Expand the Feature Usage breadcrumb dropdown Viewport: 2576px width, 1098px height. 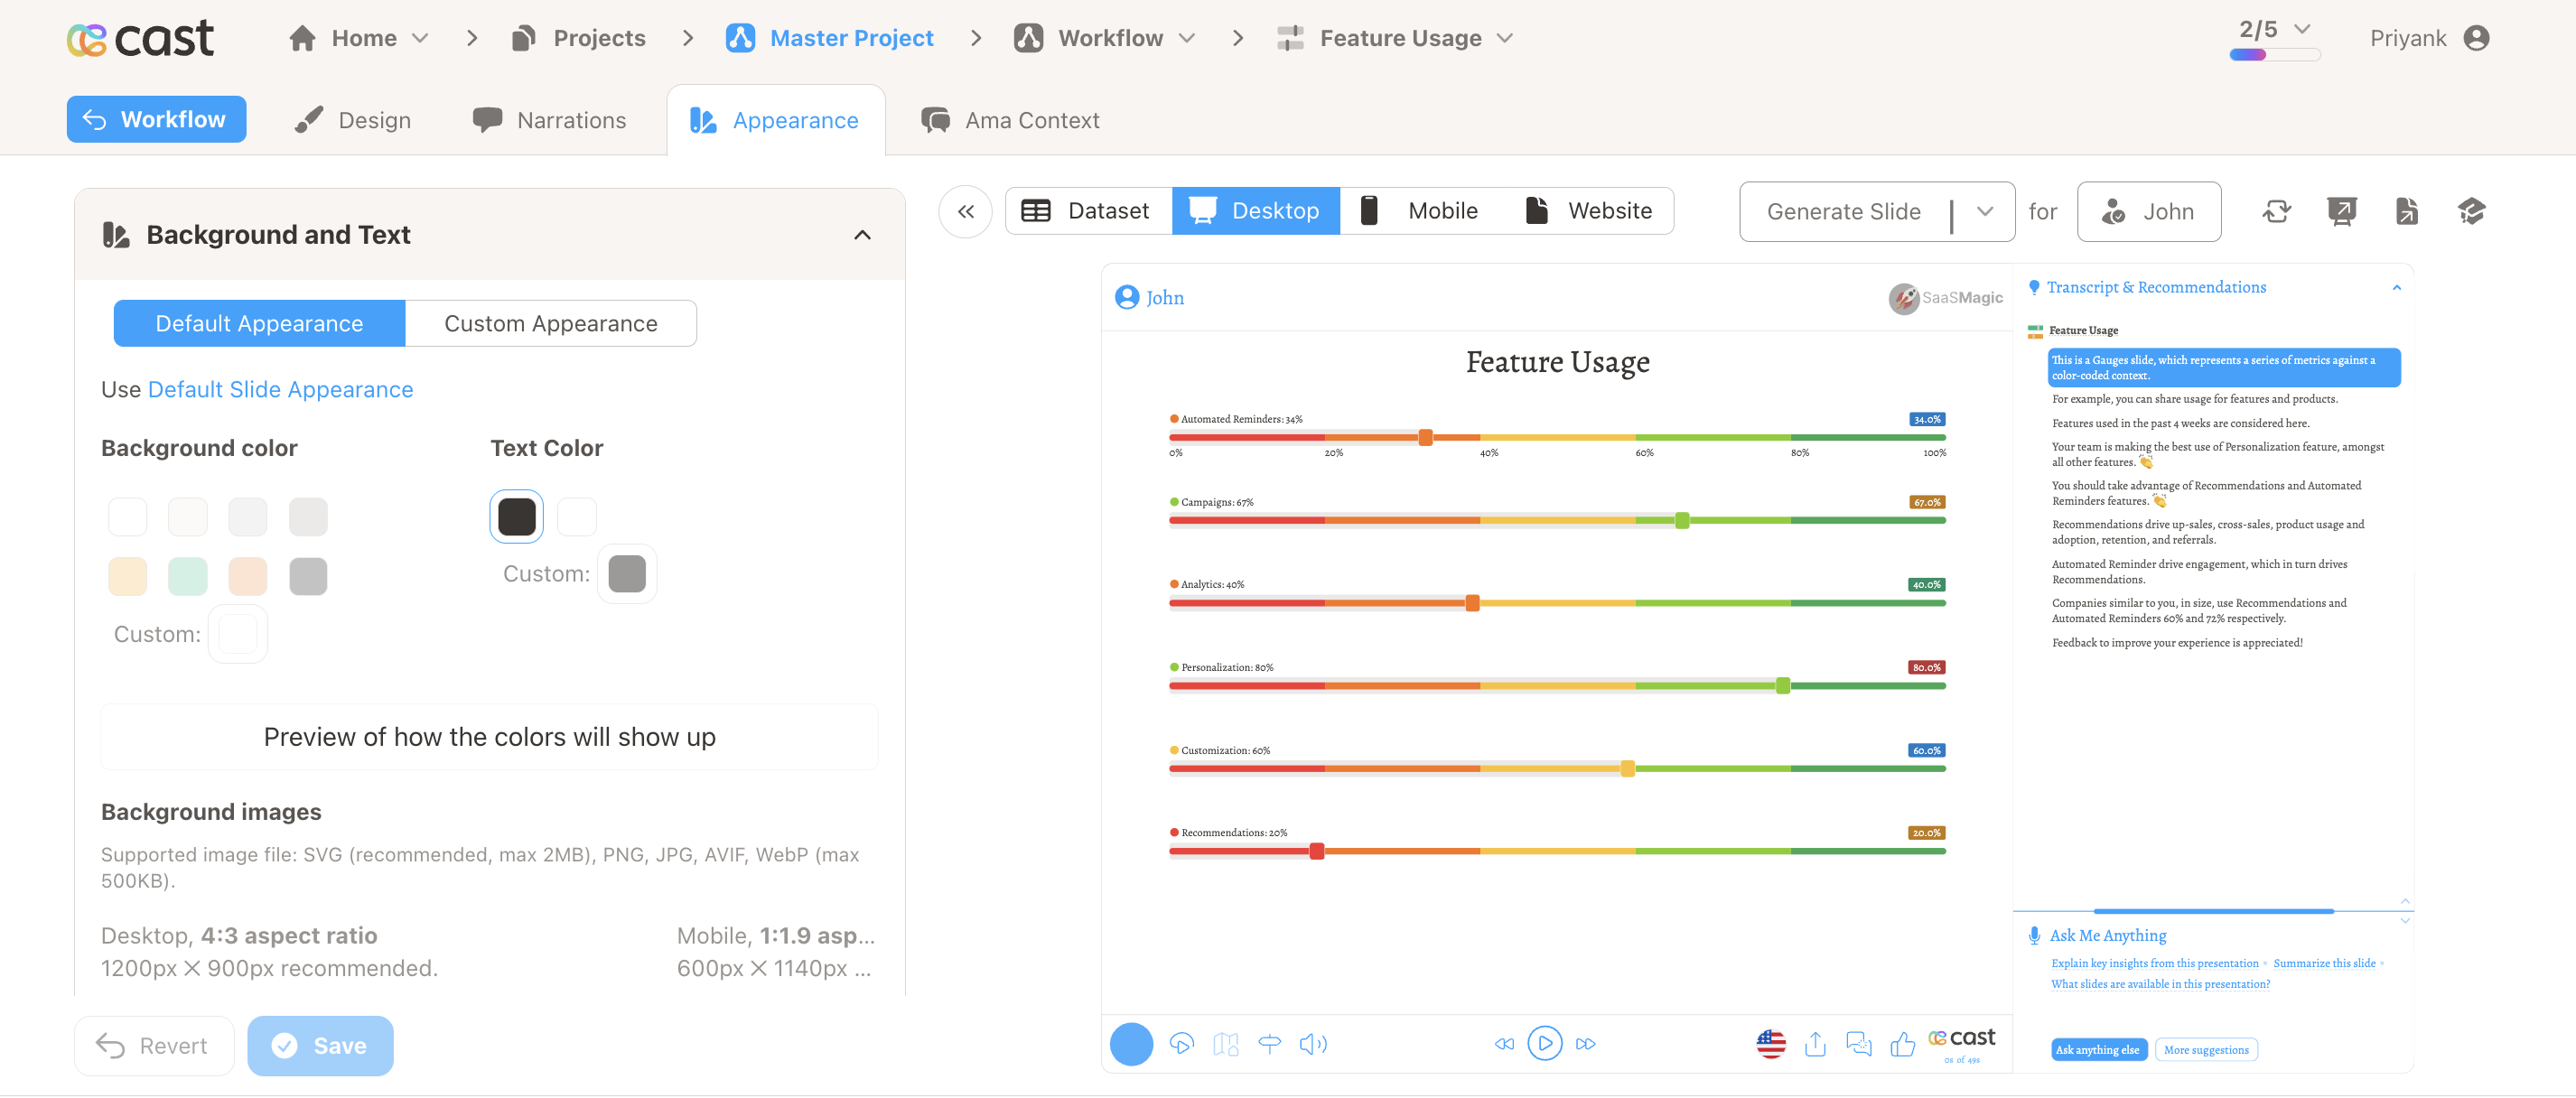(1505, 38)
